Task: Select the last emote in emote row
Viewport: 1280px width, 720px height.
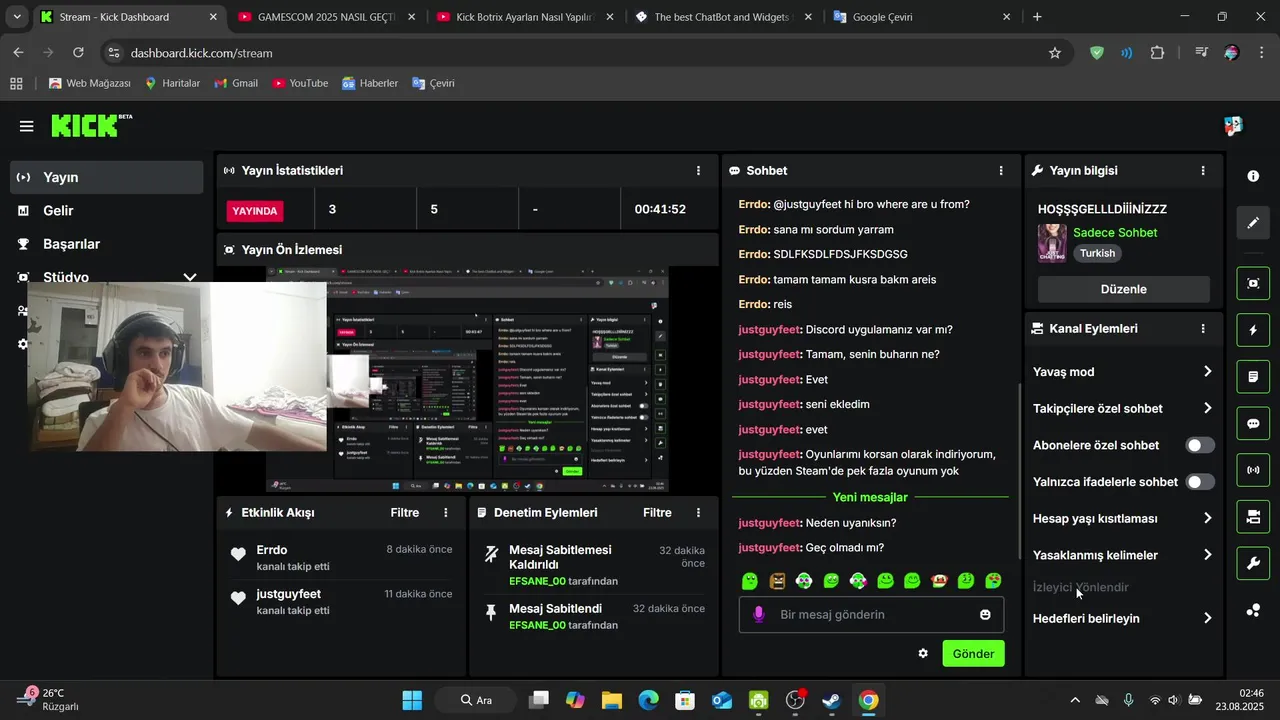Action: point(993,581)
